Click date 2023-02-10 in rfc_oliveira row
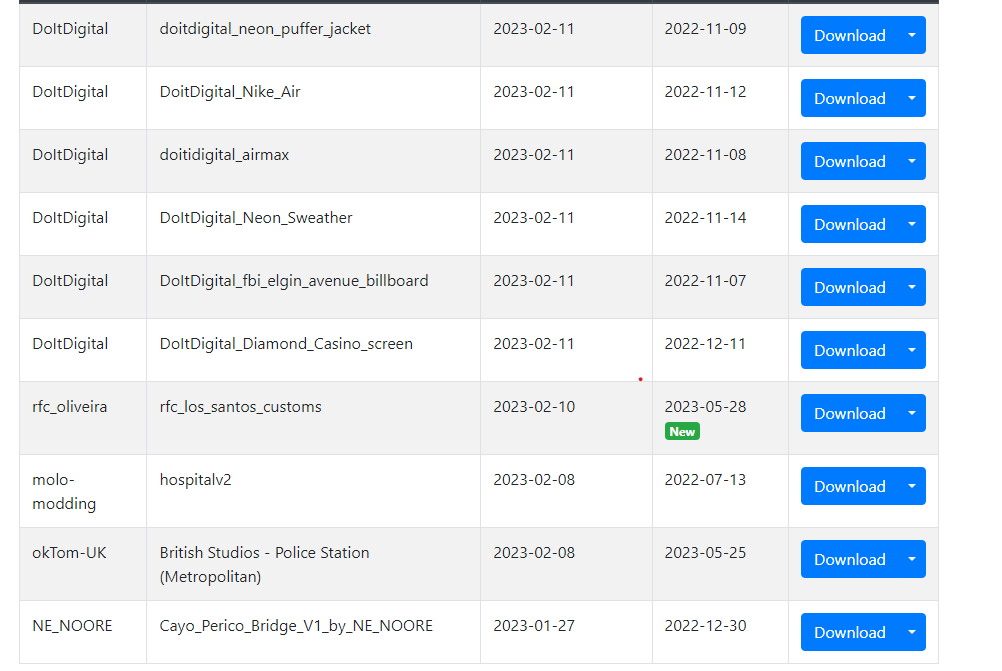 tap(534, 406)
